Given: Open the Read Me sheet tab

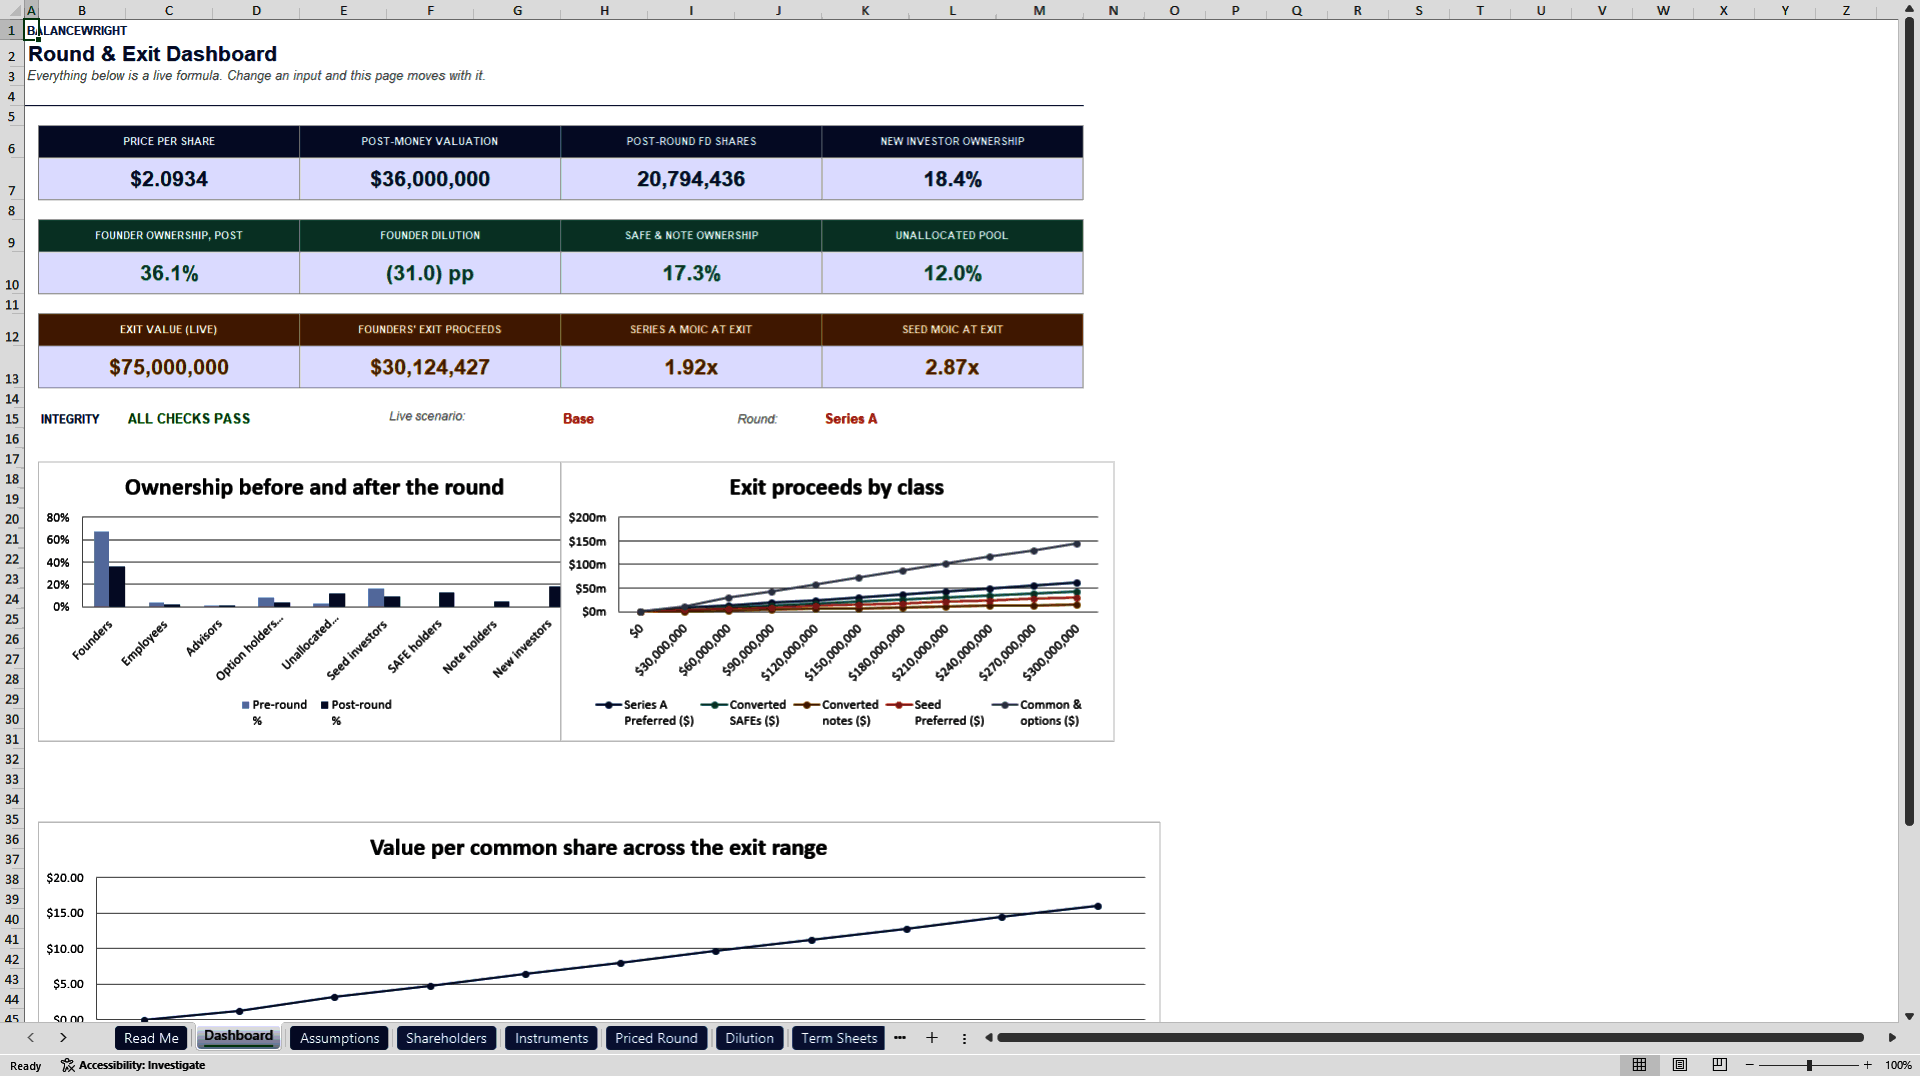Looking at the screenshot, I should (151, 1038).
